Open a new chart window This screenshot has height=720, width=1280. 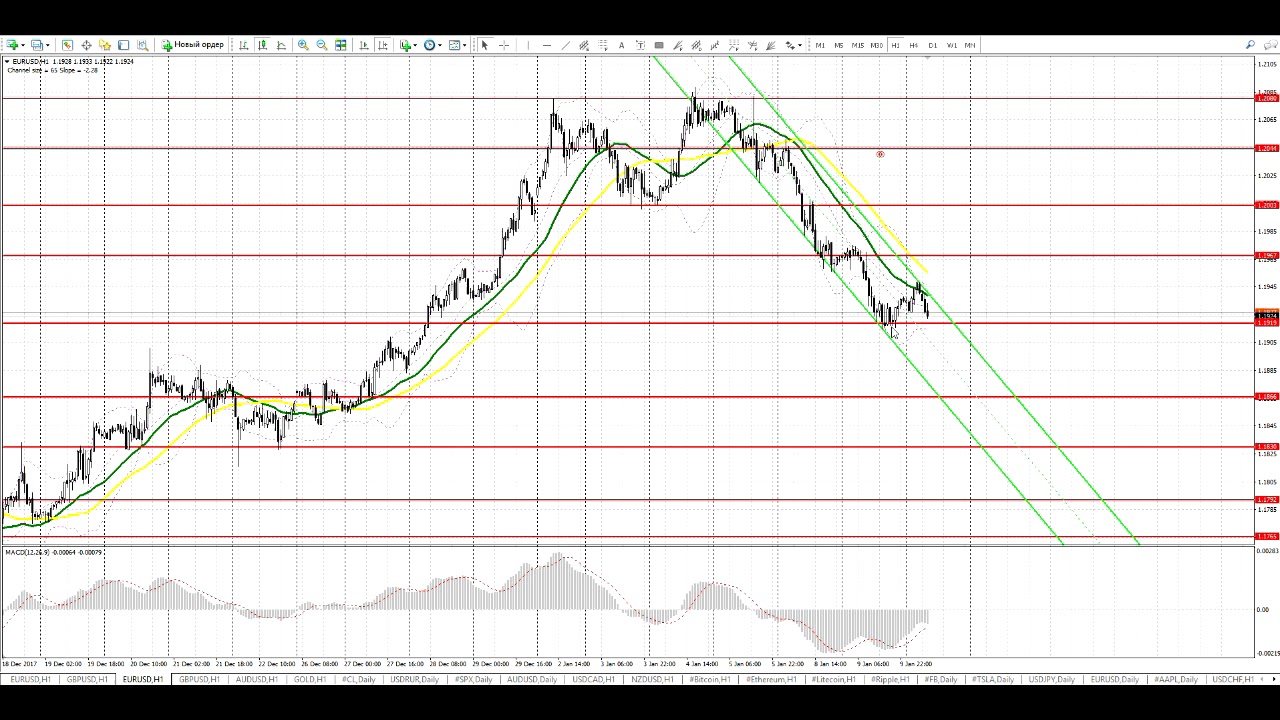[12, 45]
